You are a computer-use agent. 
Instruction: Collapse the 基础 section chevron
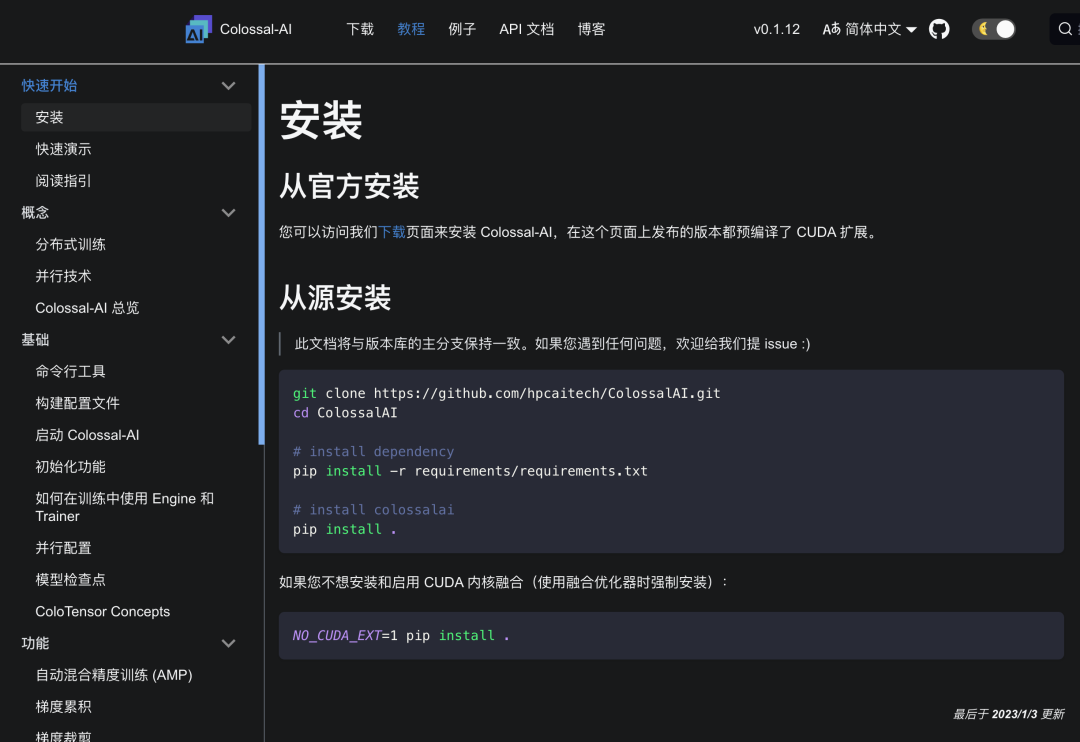(229, 340)
